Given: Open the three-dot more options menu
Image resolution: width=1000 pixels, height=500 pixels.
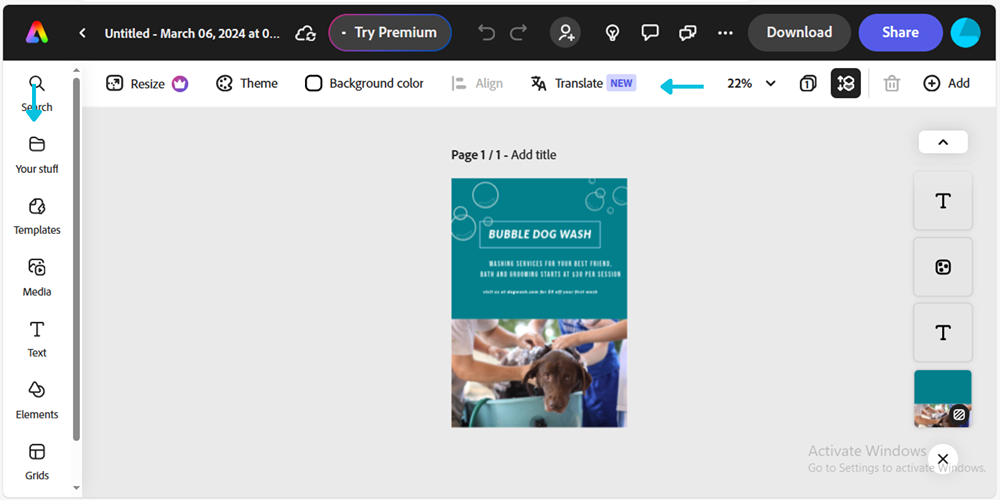Looking at the screenshot, I should click(x=725, y=33).
